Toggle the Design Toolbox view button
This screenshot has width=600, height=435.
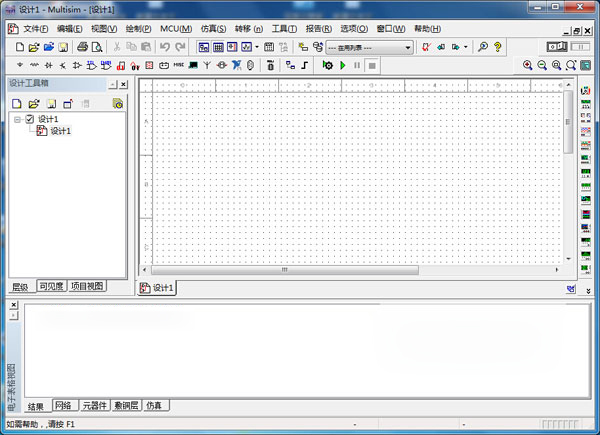pyautogui.click(x=204, y=47)
